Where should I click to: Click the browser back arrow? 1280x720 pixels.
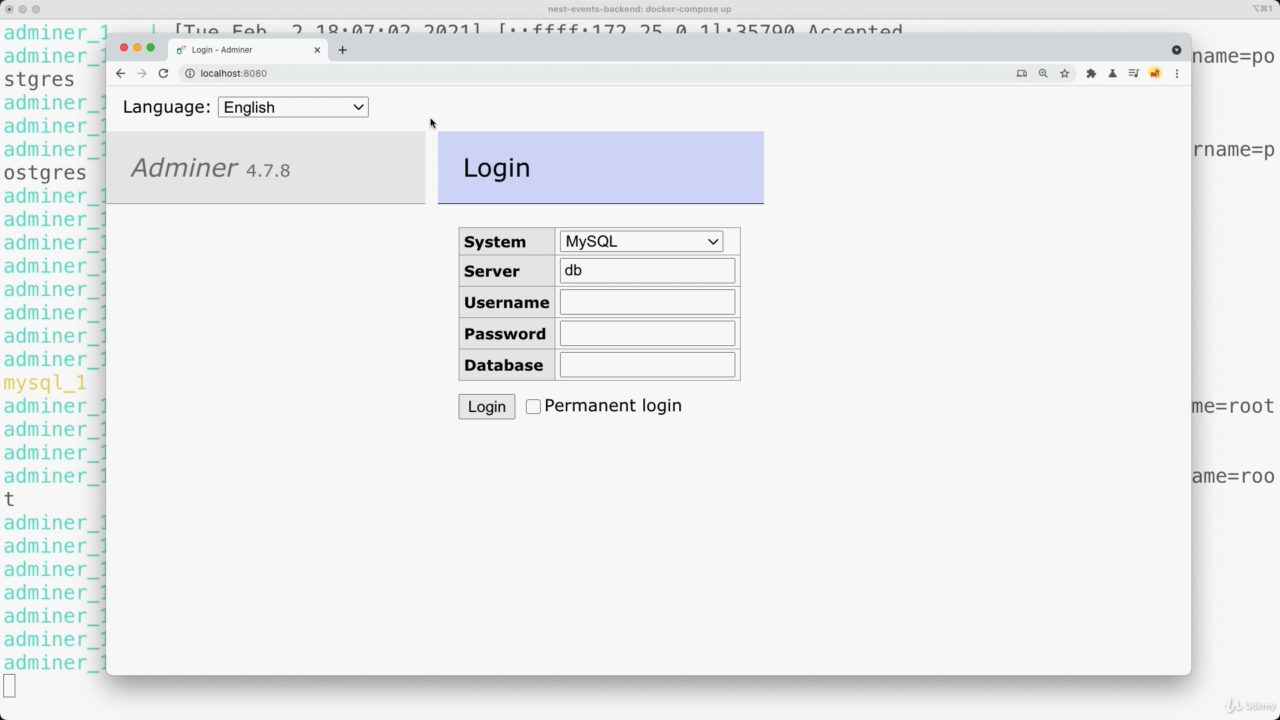tap(120, 73)
